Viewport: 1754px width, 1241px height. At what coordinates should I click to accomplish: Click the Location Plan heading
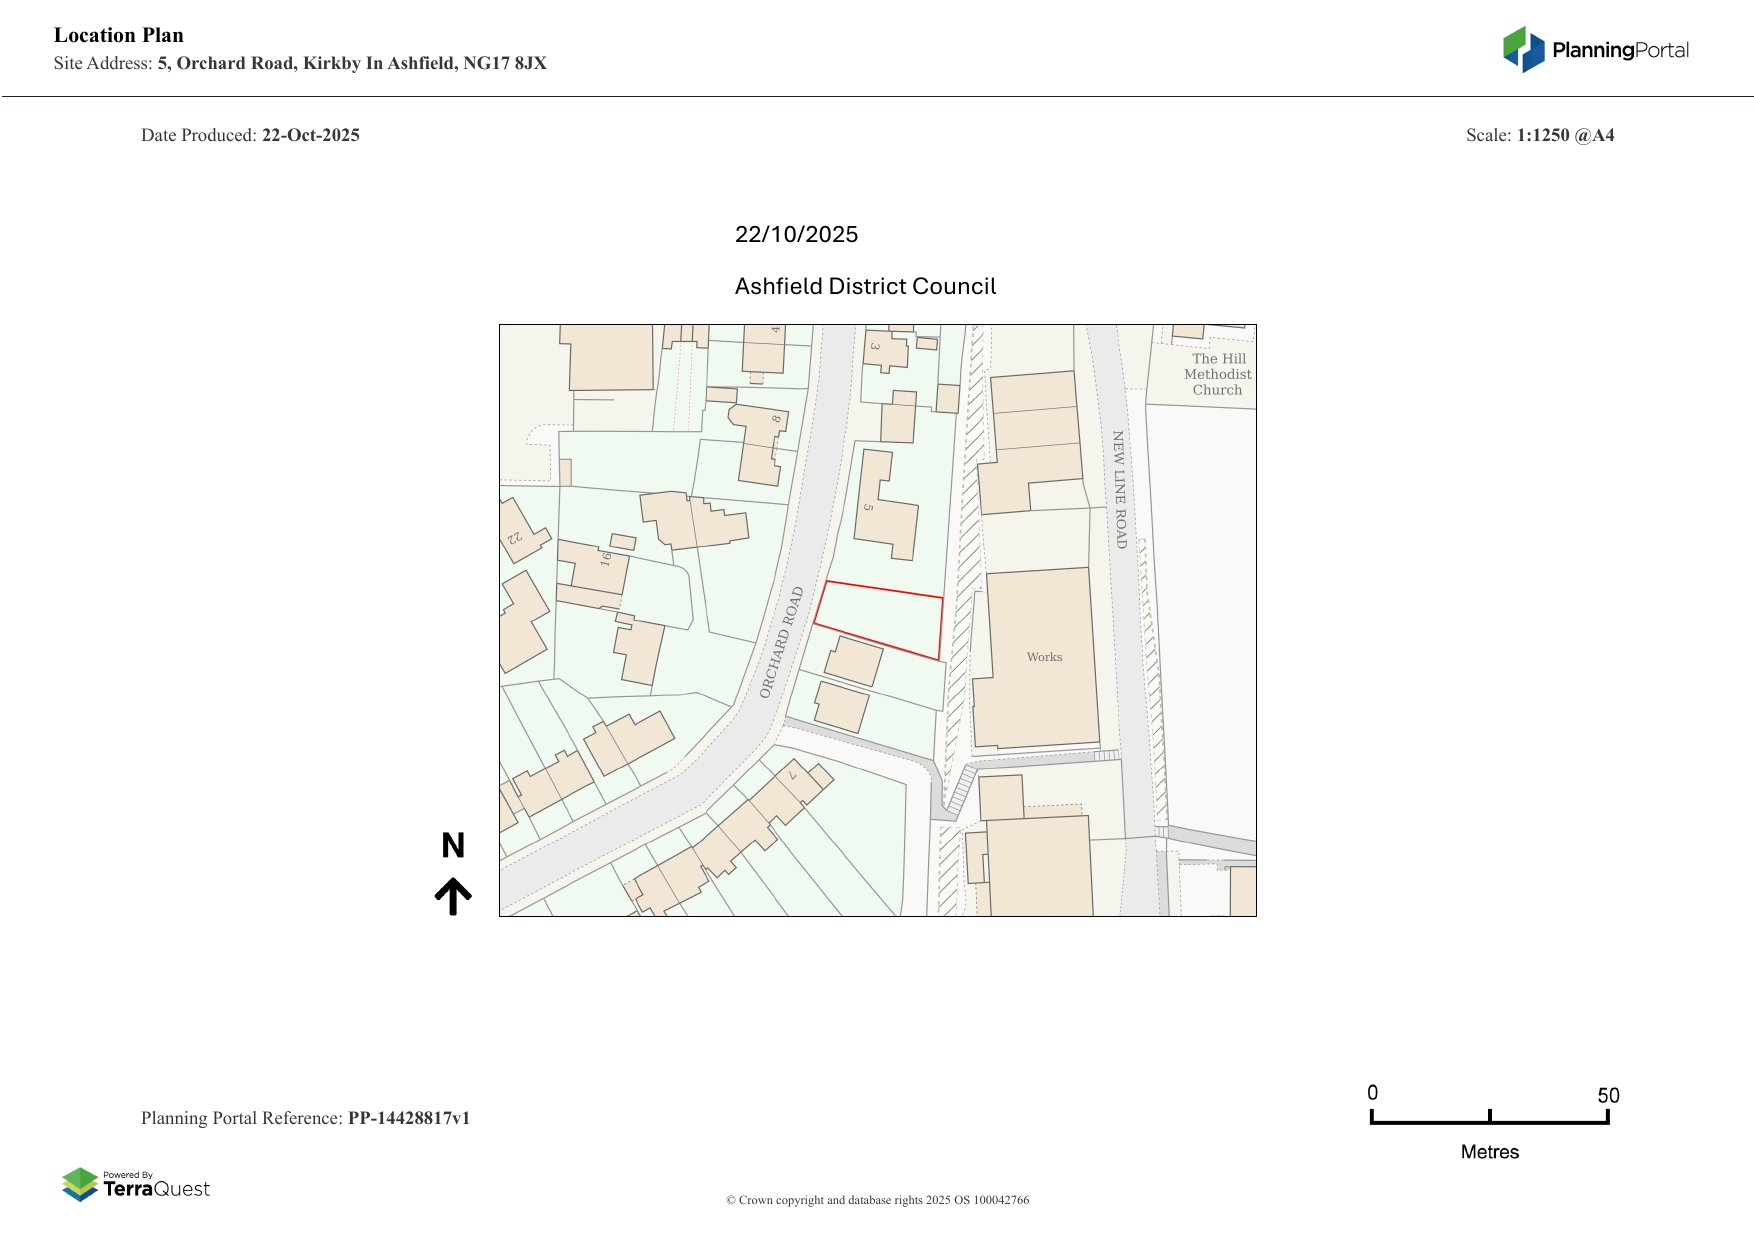click(x=119, y=35)
